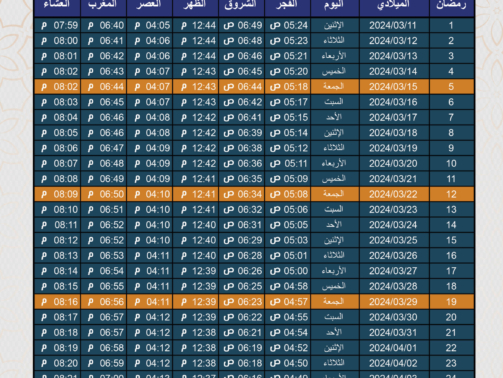Select the Fajr time 04:57
The height and width of the screenshot is (378, 503).
point(288,302)
